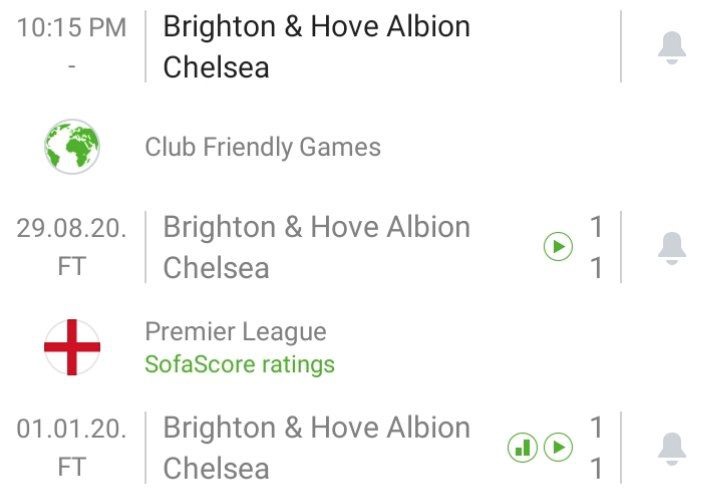
Task: Click the 29.08.20 match date
Action: 72,228
